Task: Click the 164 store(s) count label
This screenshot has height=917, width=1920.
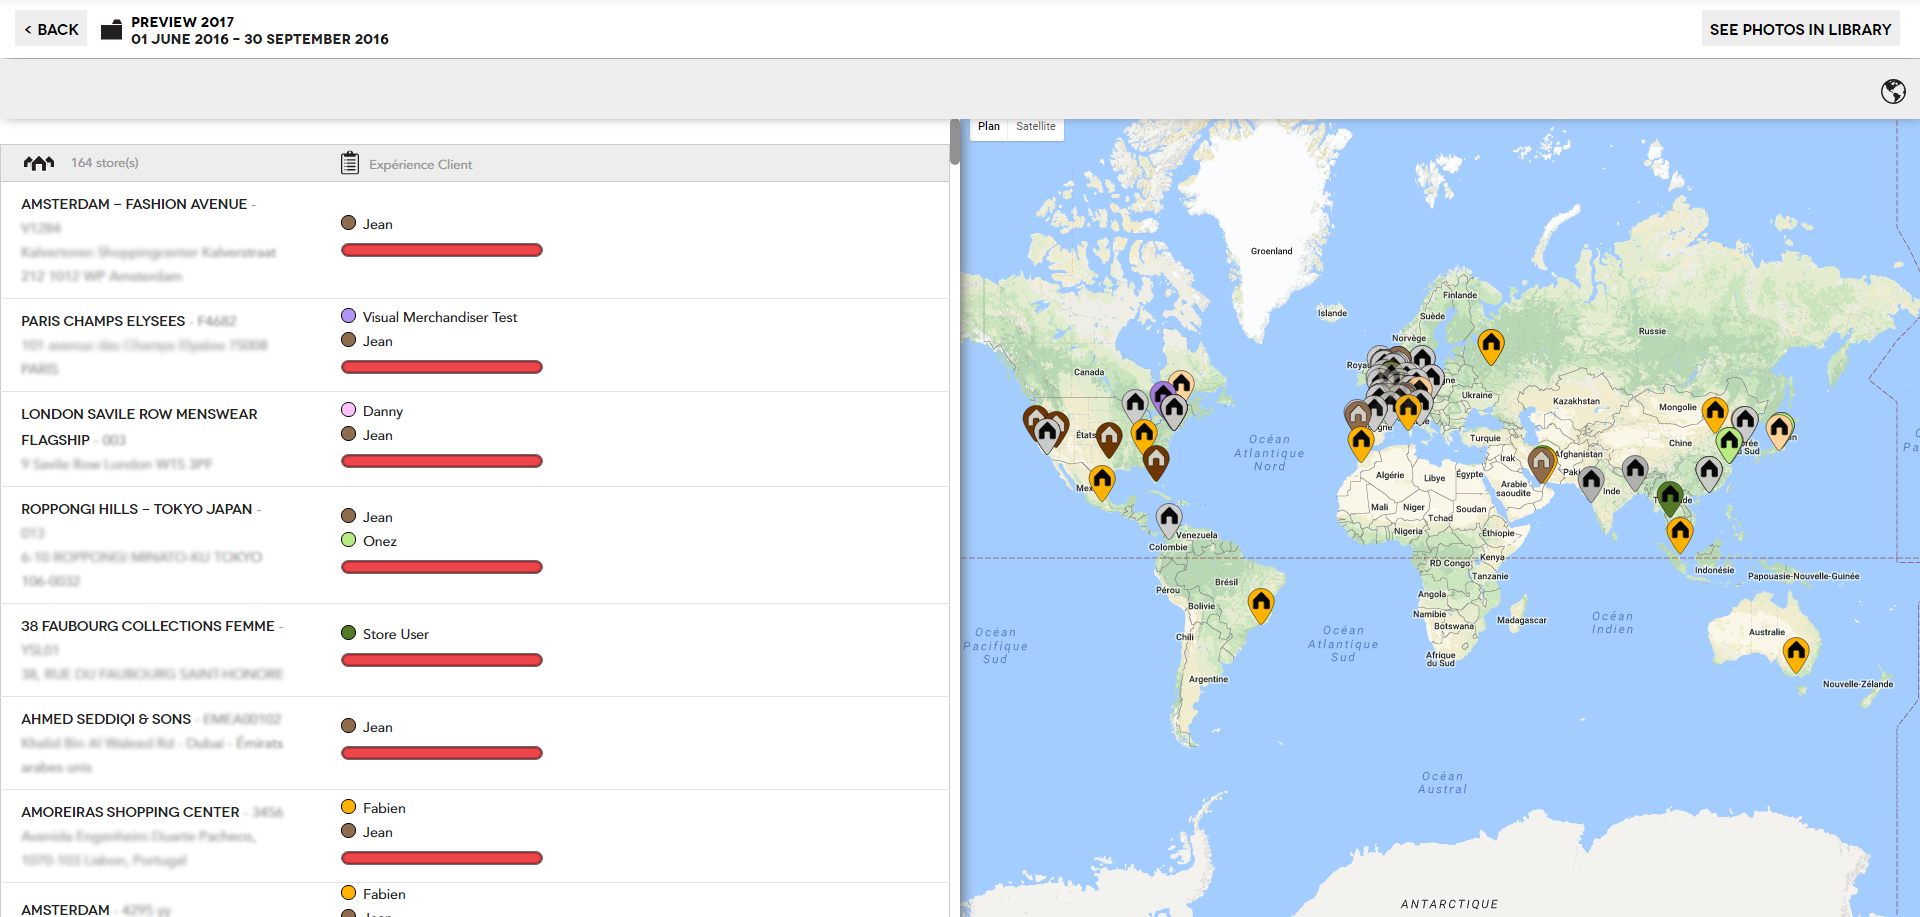Action: (x=104, y=163)
